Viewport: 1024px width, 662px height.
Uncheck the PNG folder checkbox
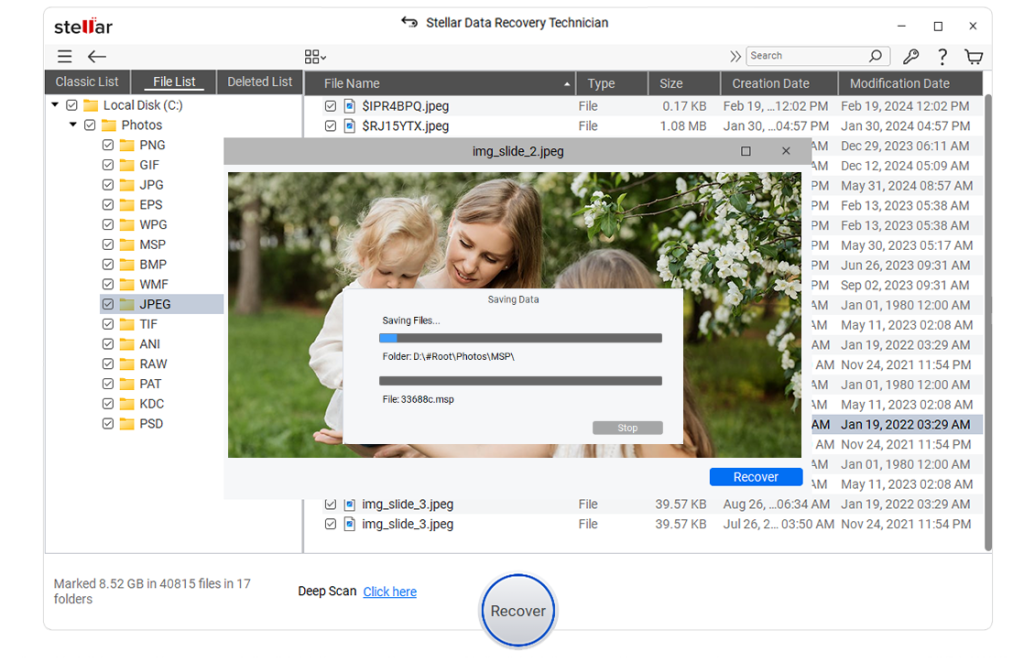click(x=108, y=145)
